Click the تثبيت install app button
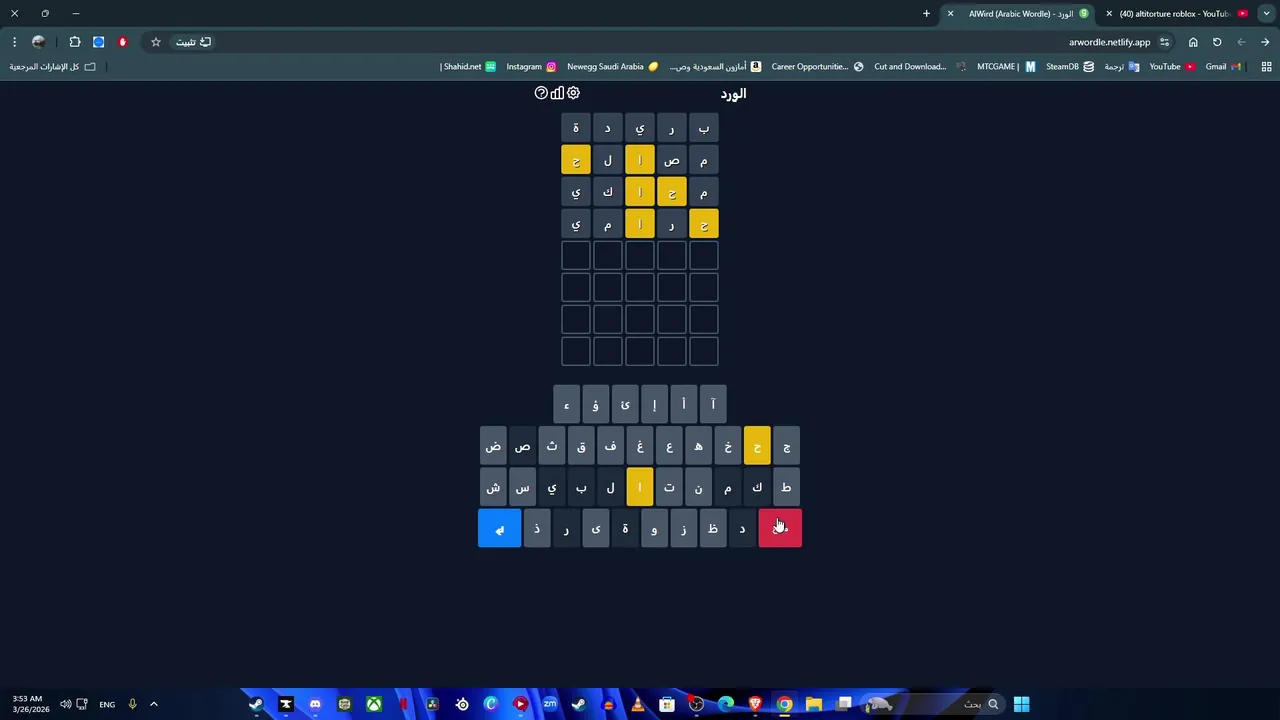 (x=193, y=42)
